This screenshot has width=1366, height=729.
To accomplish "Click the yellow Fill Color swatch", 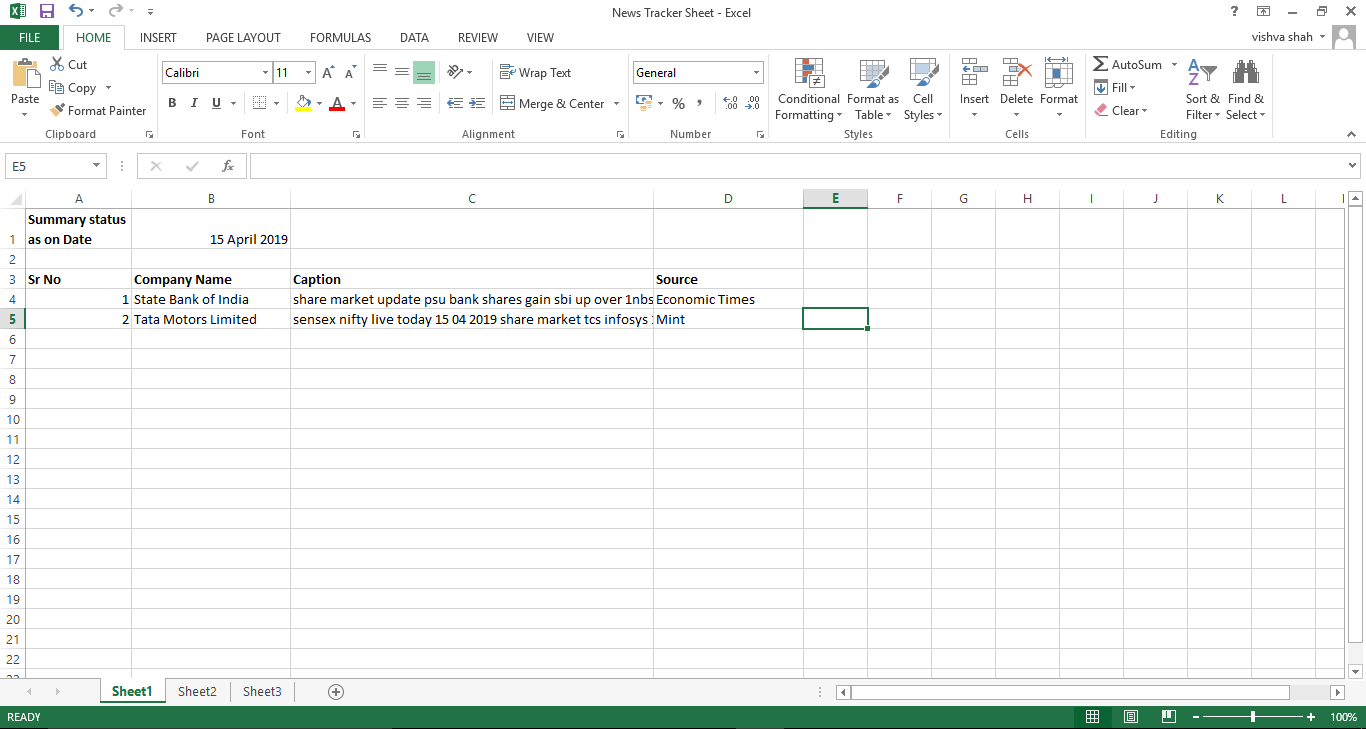I will tap(304, 103).
